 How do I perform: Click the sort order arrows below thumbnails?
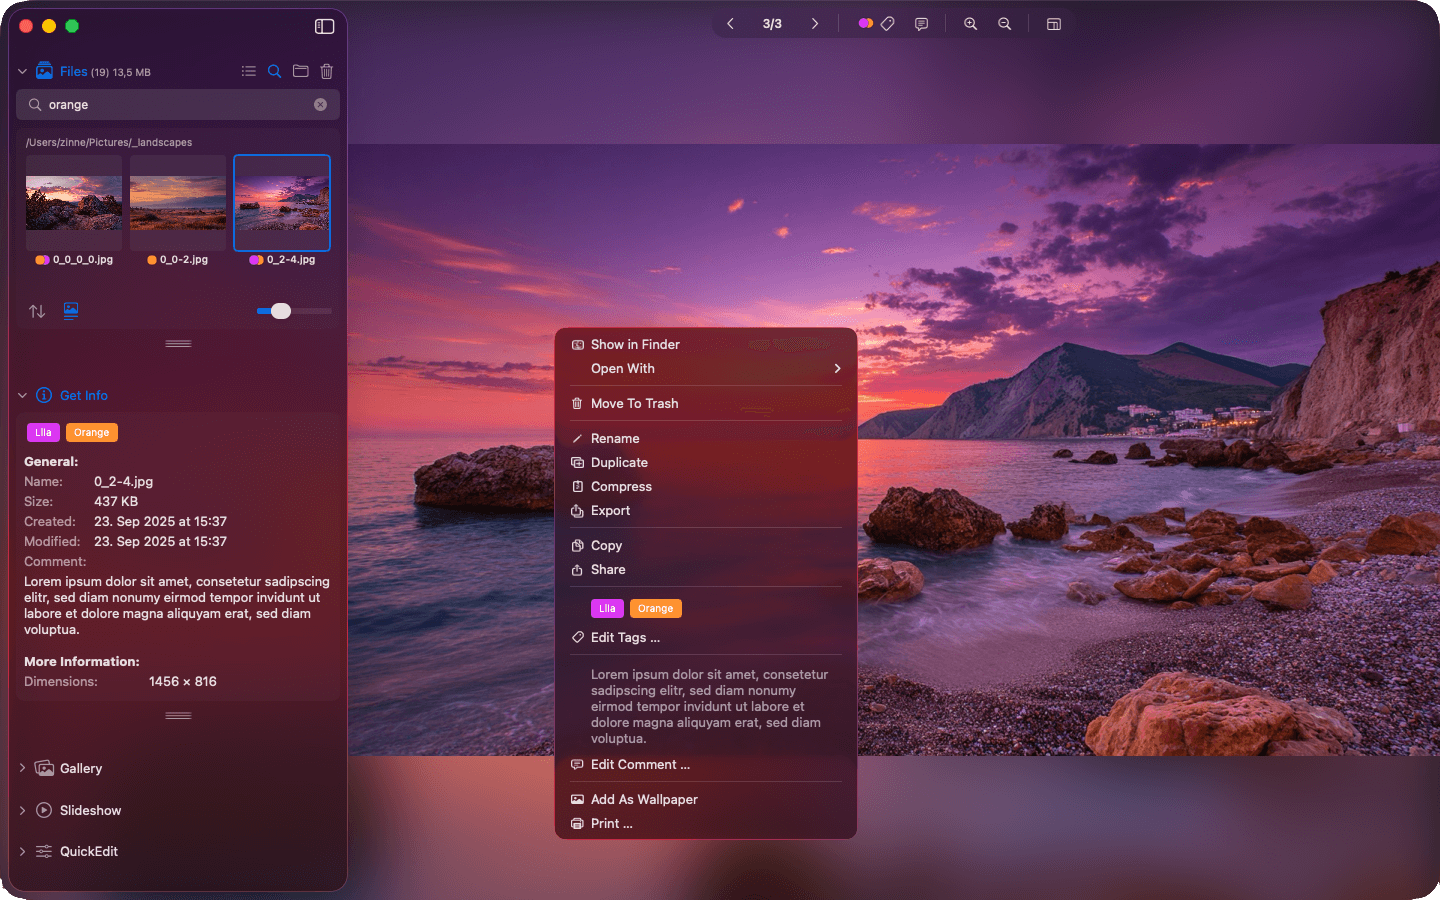coord(36,311)
